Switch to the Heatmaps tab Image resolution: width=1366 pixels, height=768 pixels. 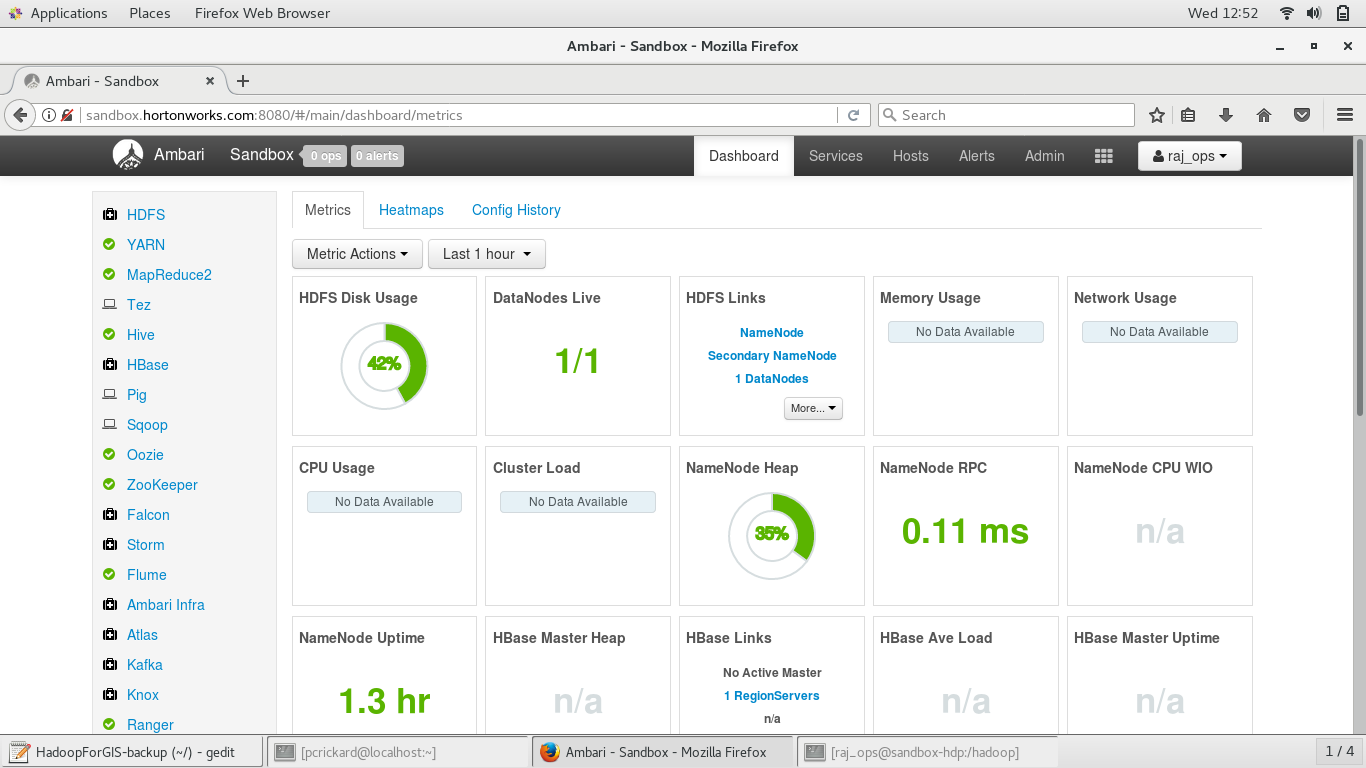411,210
